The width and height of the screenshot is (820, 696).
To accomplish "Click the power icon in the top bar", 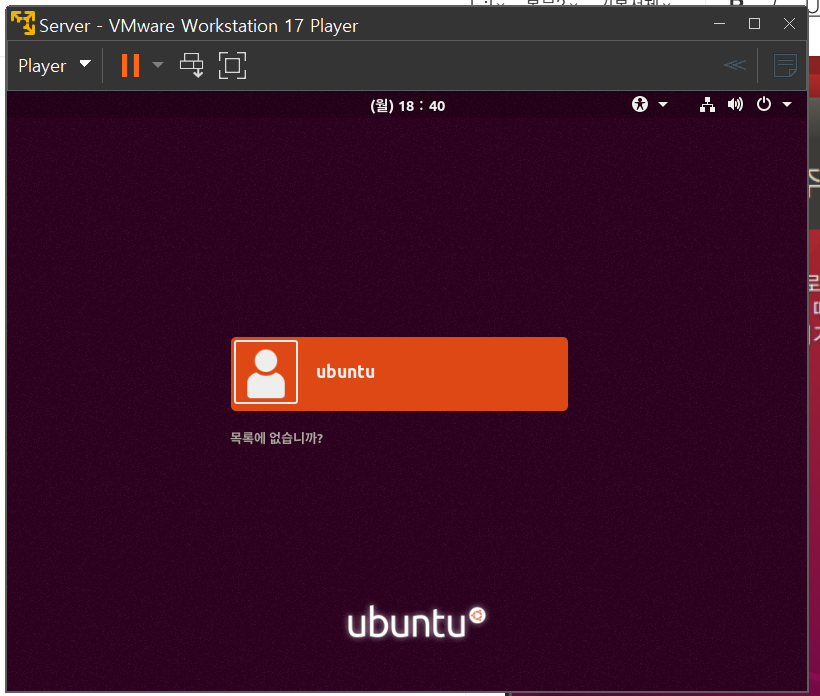I will point(764,104).
